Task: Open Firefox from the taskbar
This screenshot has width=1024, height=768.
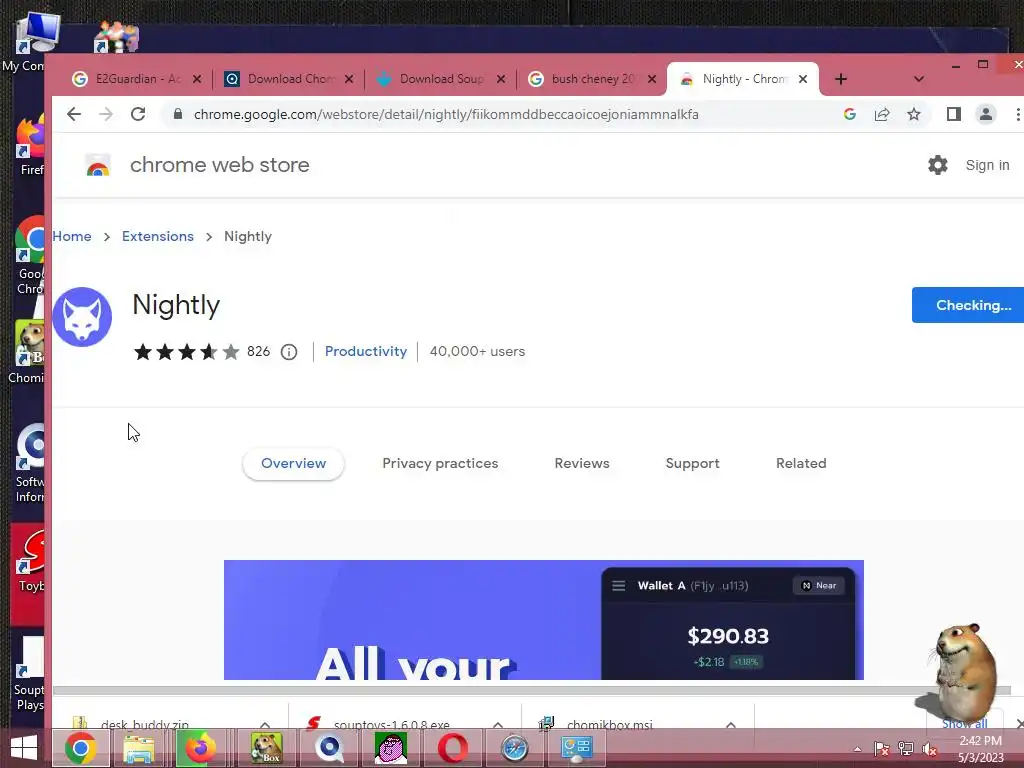Action: pyautogui.click(x=200, y=748)
